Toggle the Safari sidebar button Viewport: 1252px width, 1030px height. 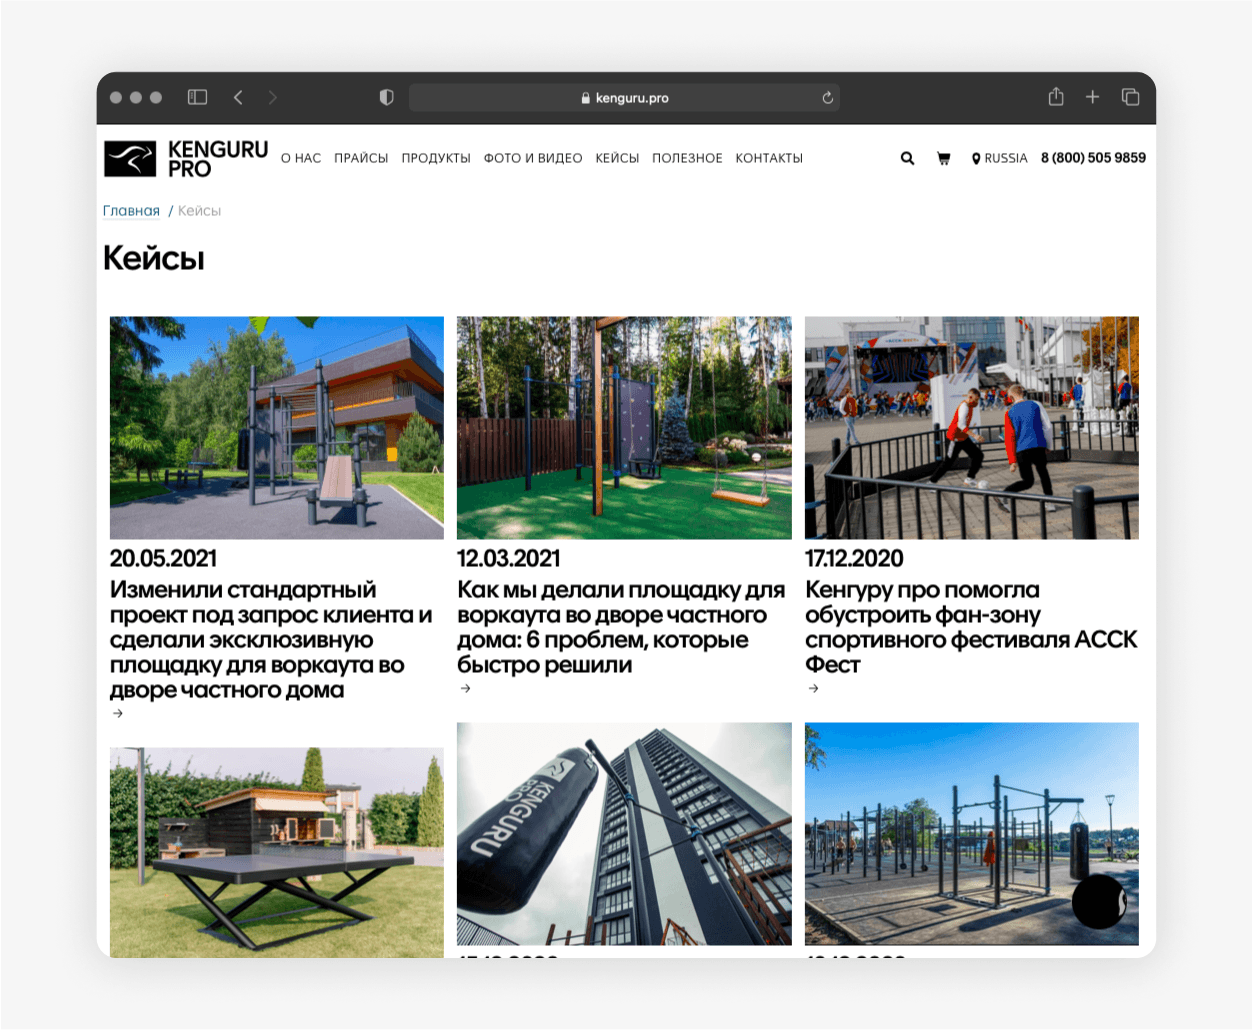pyautogui.click(x=197, y=97)
